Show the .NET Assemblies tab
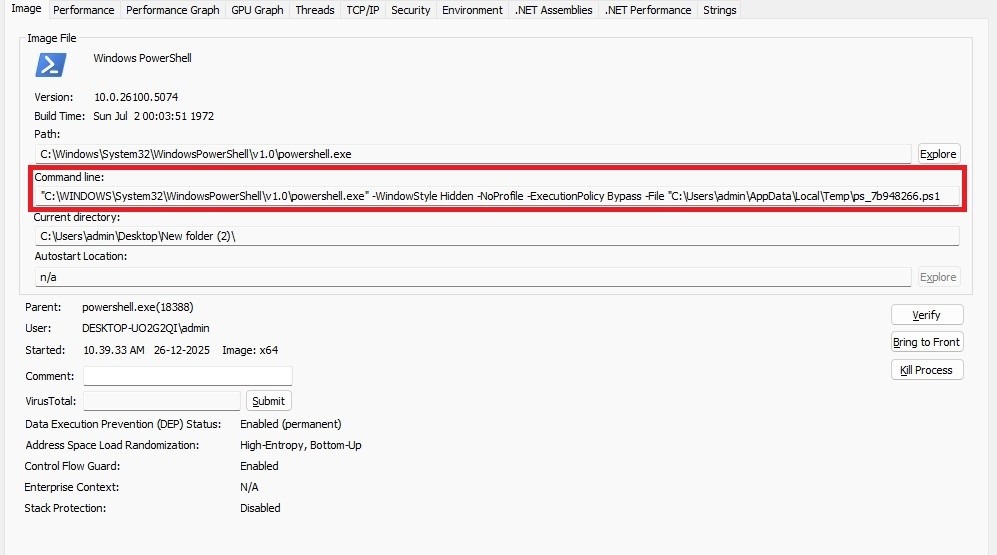 click(x=553, y=10)
